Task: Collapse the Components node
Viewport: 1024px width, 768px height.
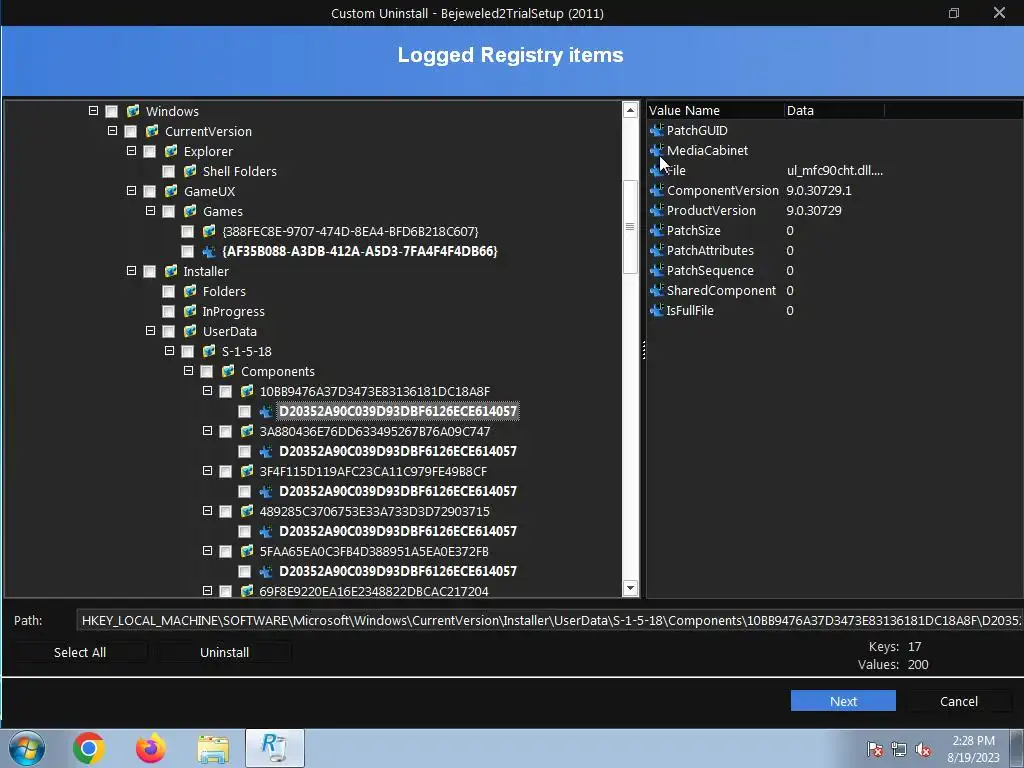Action: tap(188, 370)
